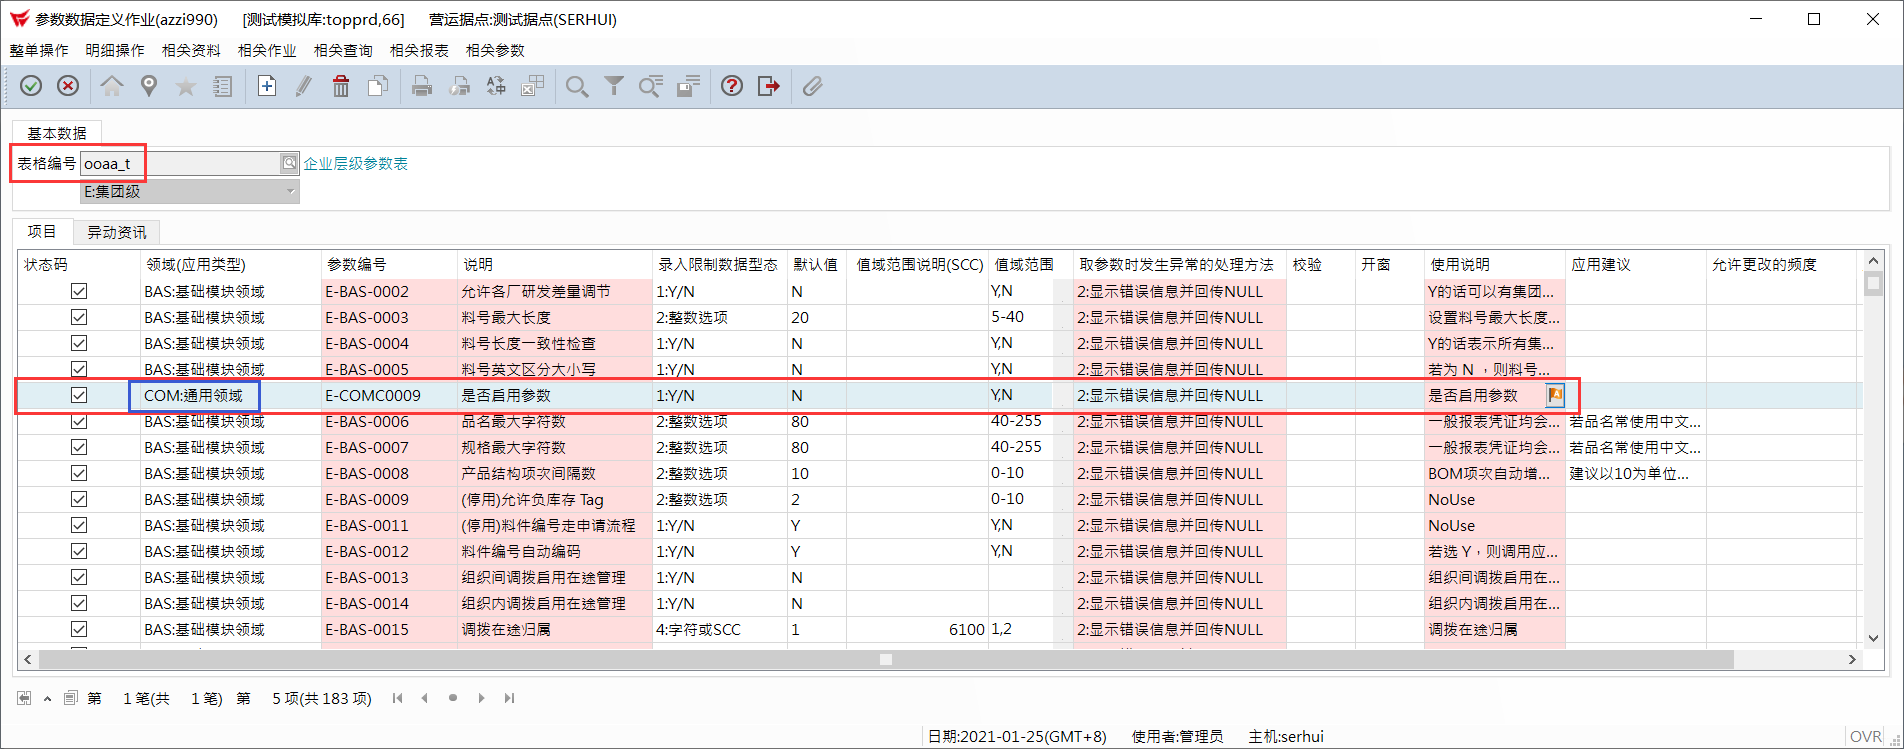Select the 项目 tab
Viewport: 1904px width, 749px height.
[x=42, y=231]
